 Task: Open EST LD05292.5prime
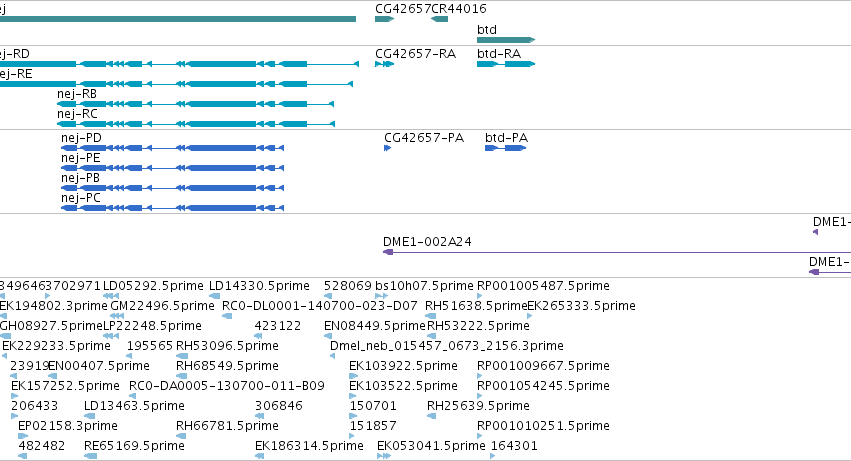click(x=153, y=286)
